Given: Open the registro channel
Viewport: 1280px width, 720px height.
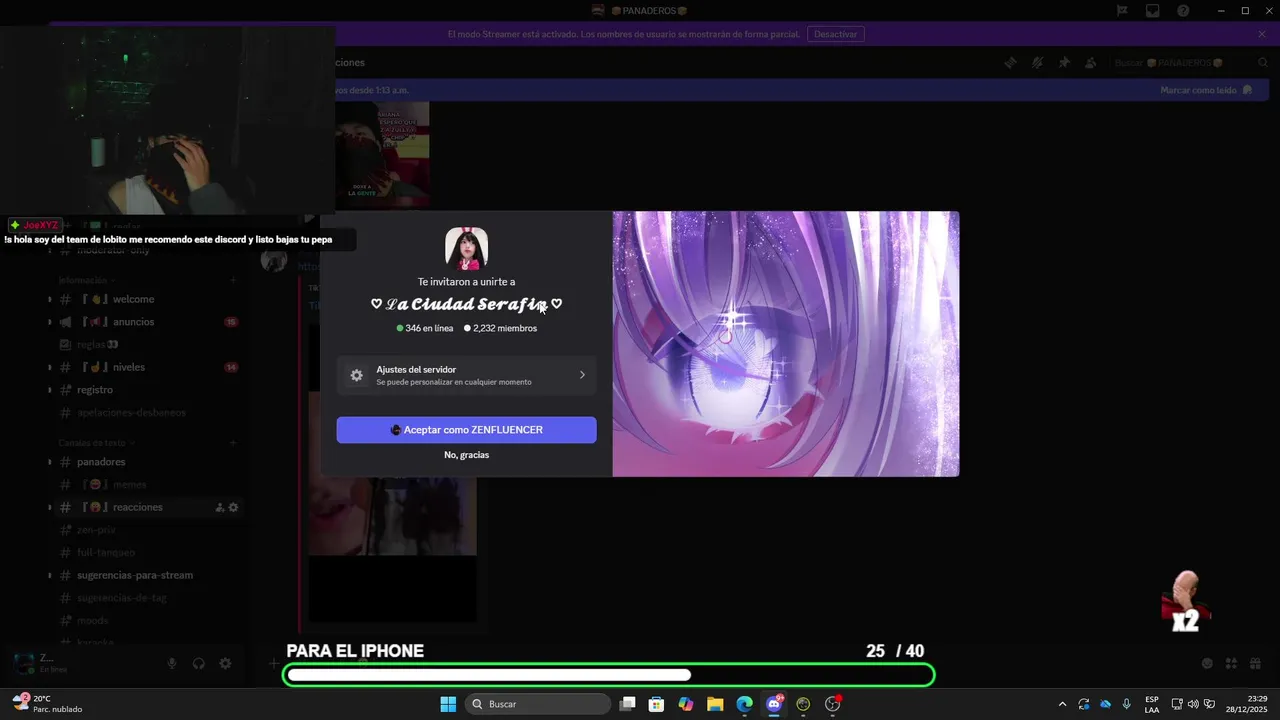Looking at the screenshot, I should point(145,389).
